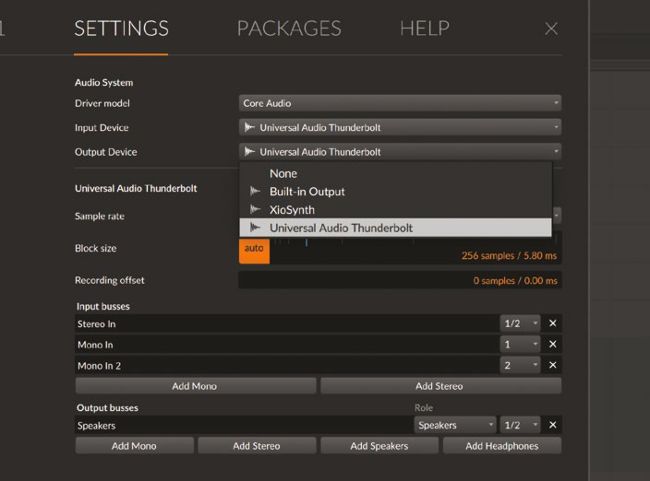Choose XioSynth as output device
Image resolution: width=650 pixels, height=481 pixels.
point(292,210)
